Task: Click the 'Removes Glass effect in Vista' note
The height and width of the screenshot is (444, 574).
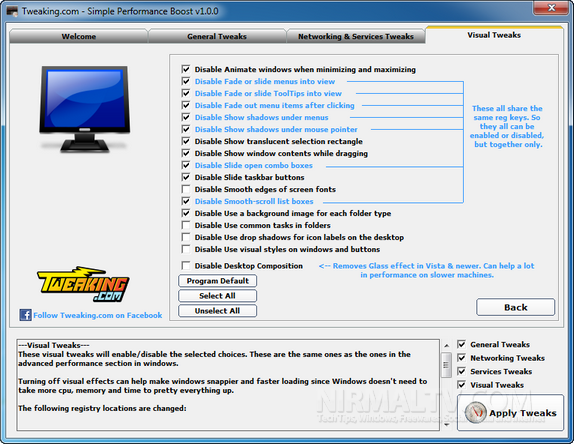Action: click(426, 270)
